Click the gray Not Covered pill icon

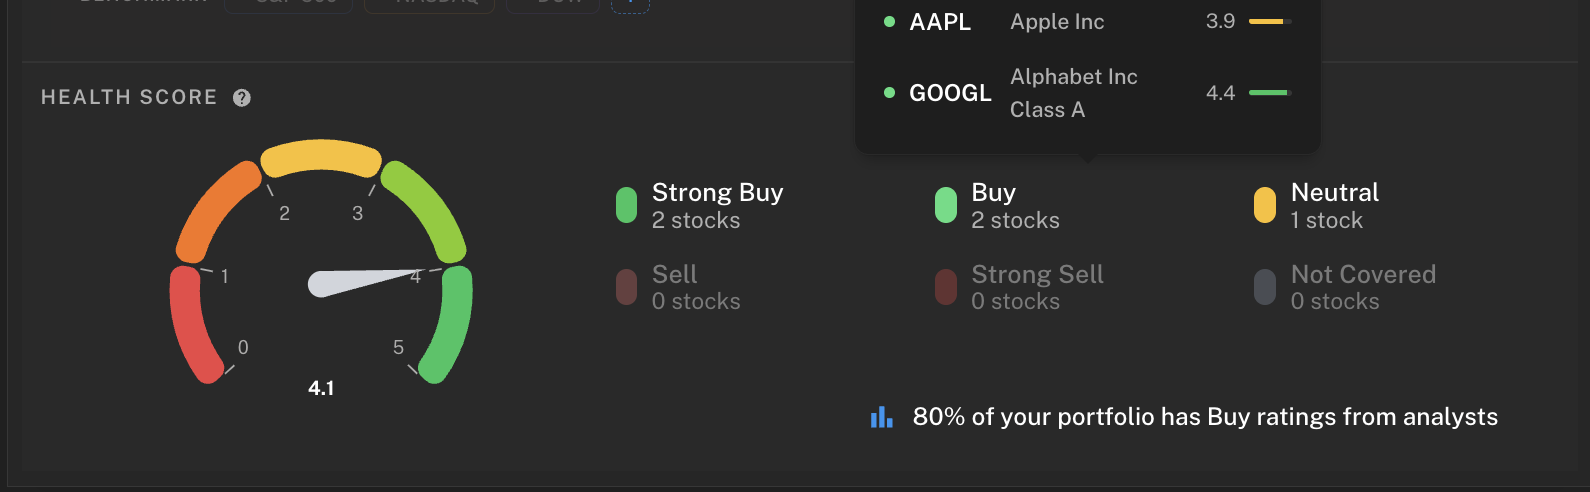click(1264, 287)
